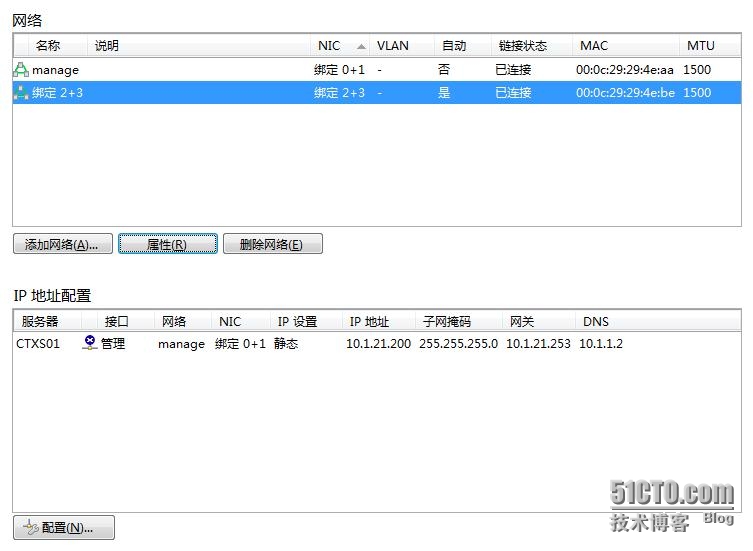This screenshot has height=551, width=753.
Task: Click the wrench icon on 配置(N) button
Action: click(30, 527)
